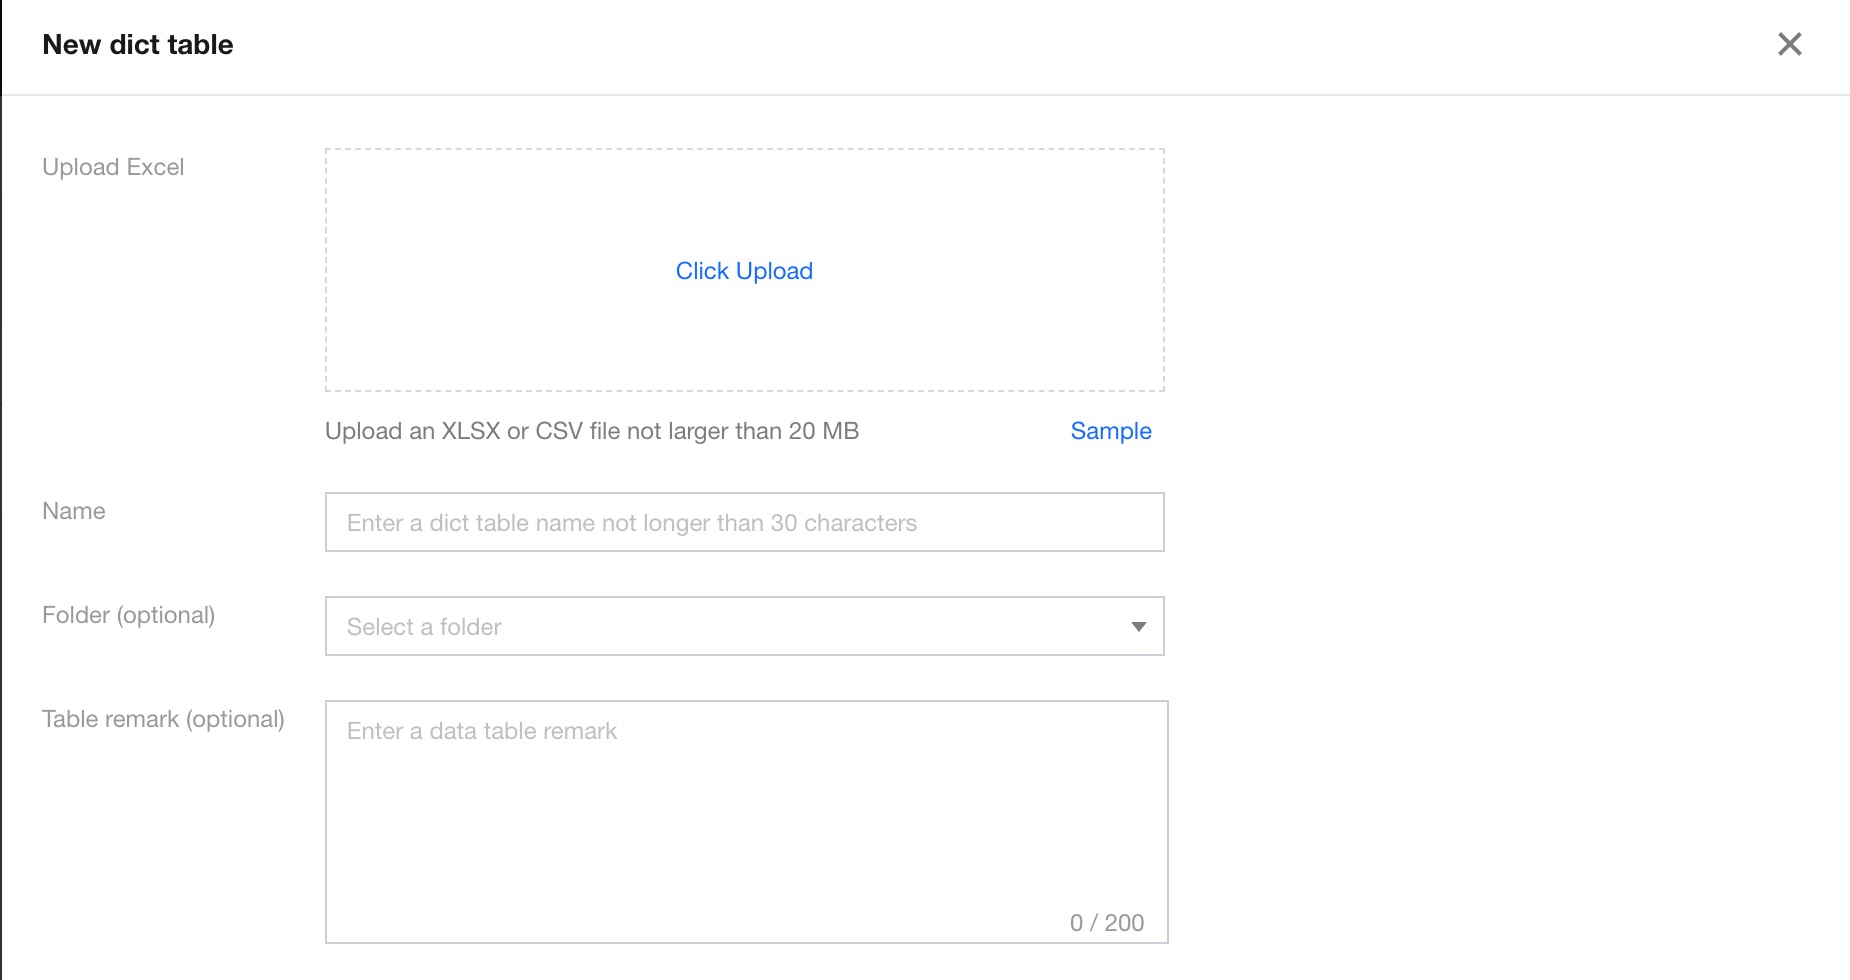This screenshot has height=980, width=1850.
Task: Click the XLSX or CSV size hint text
Action: (x=592, y=431)
